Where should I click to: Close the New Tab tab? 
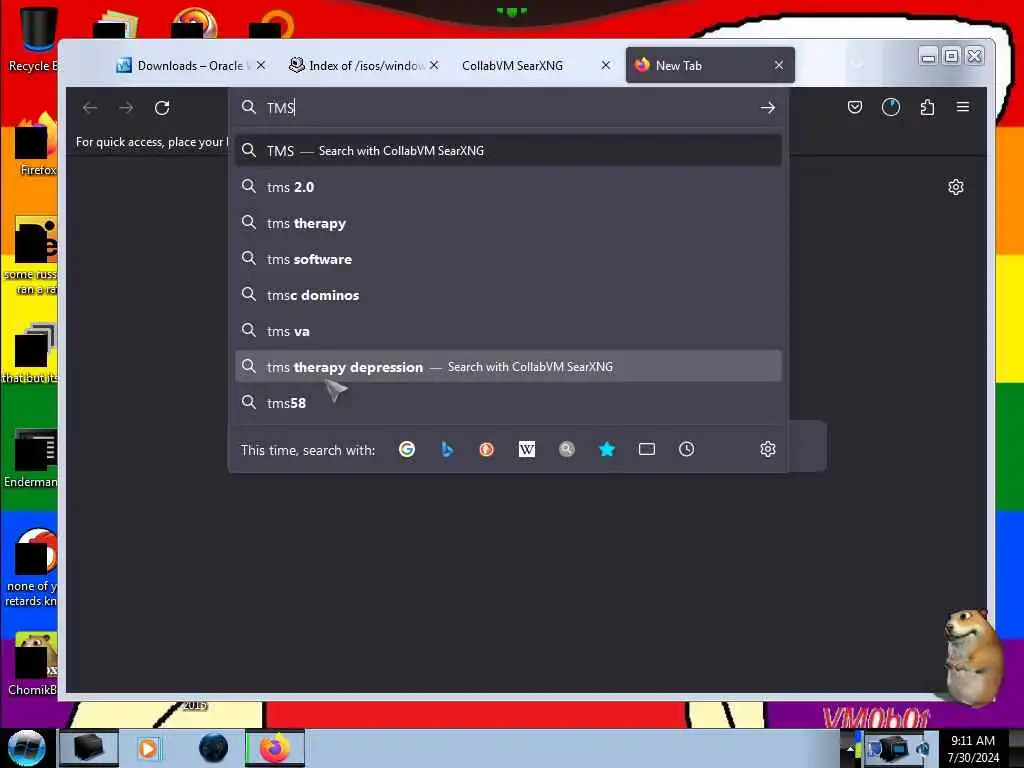pos(778,65)
